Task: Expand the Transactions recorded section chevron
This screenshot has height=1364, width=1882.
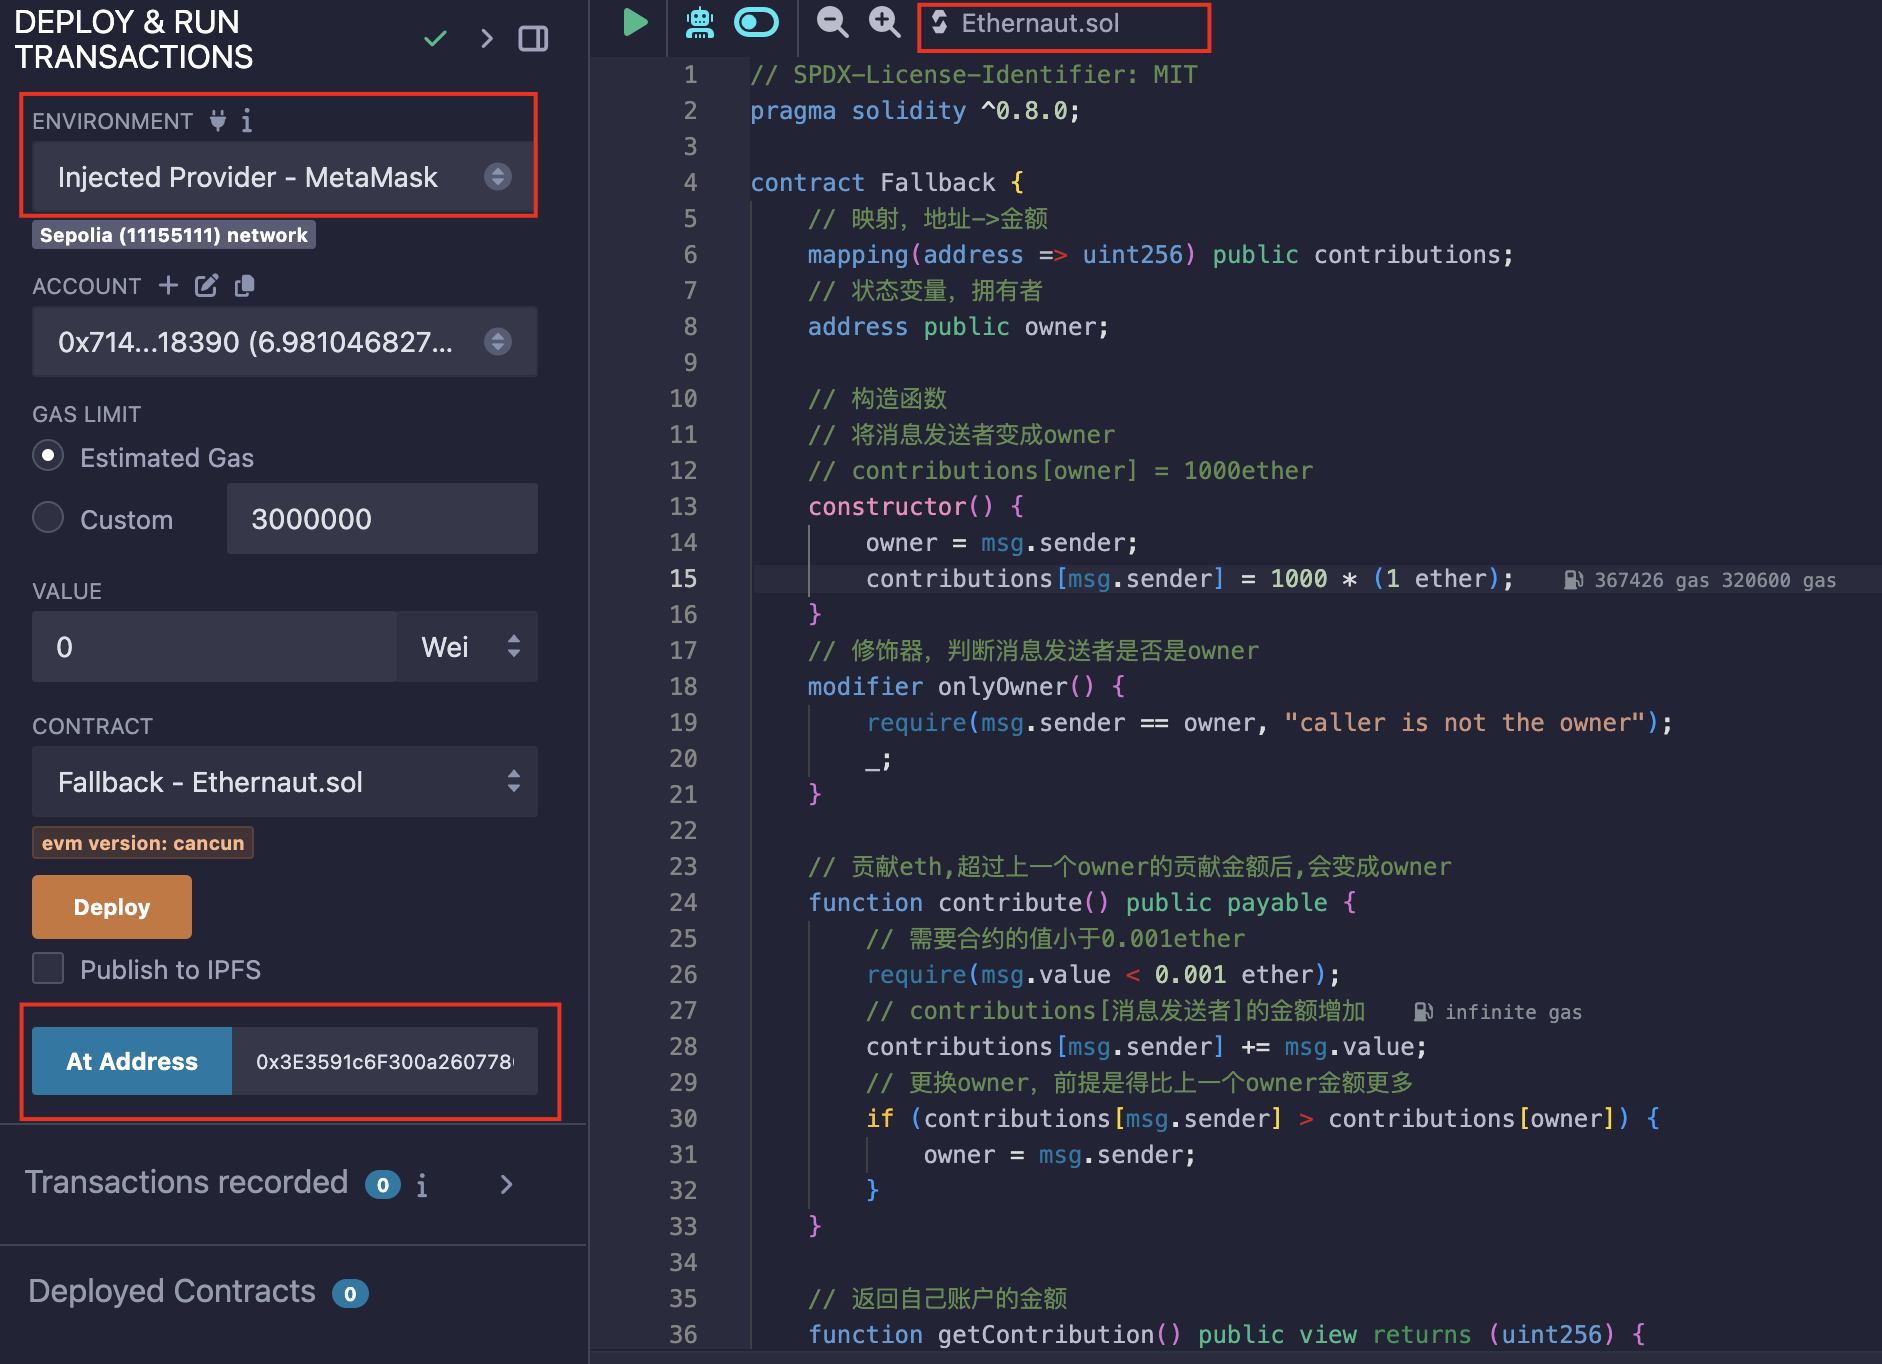Action: point(506,1184)
